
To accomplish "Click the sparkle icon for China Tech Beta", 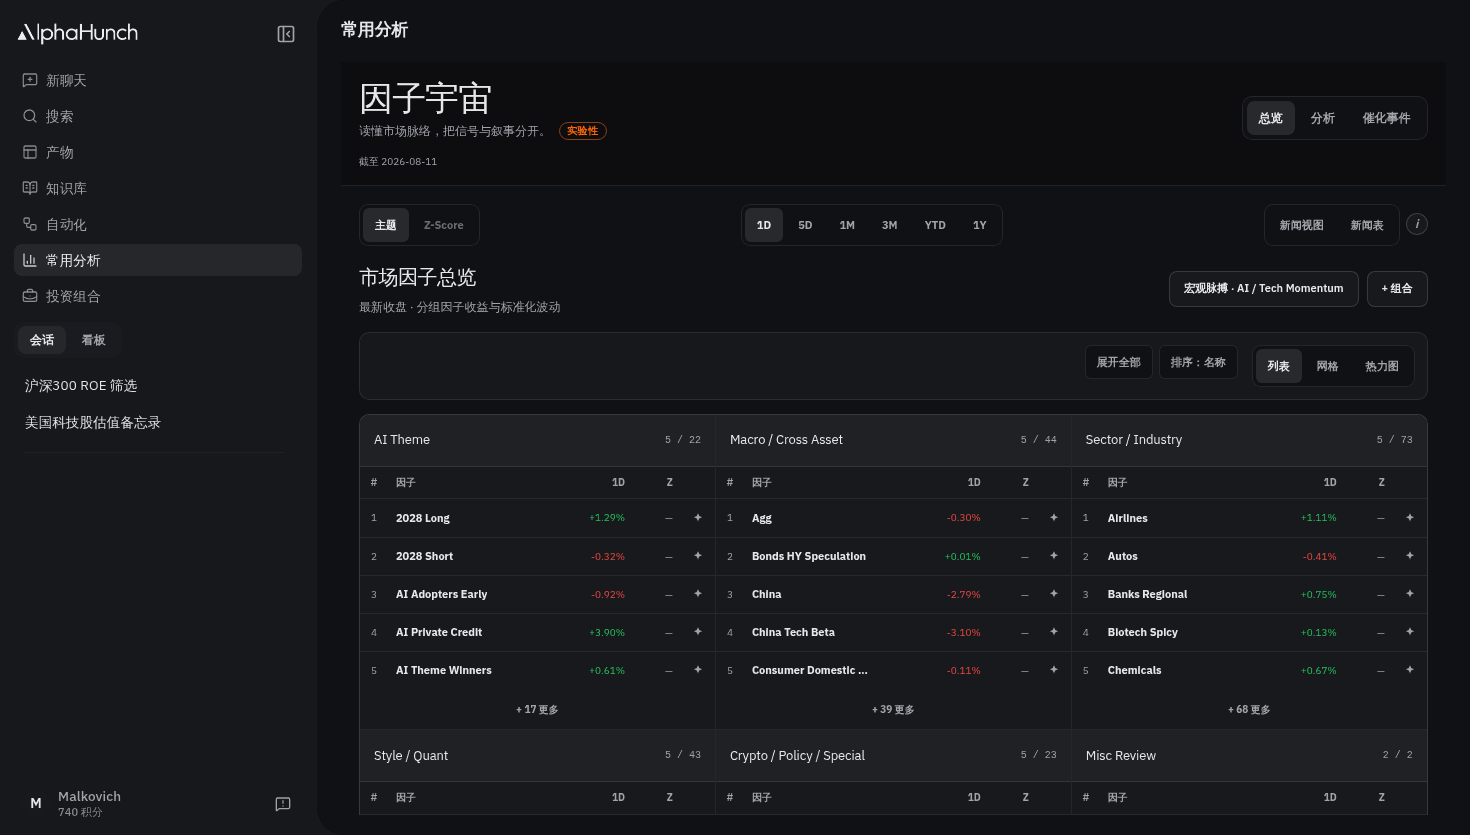I will (x=1054, y=632).
